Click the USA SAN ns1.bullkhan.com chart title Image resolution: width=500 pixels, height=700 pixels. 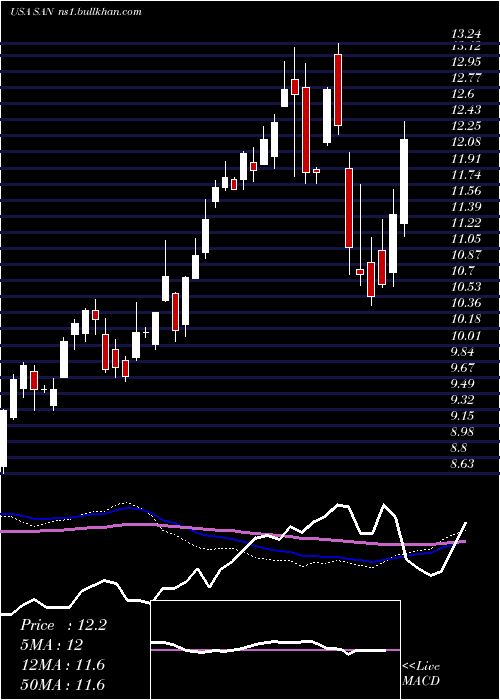[75, 12]
